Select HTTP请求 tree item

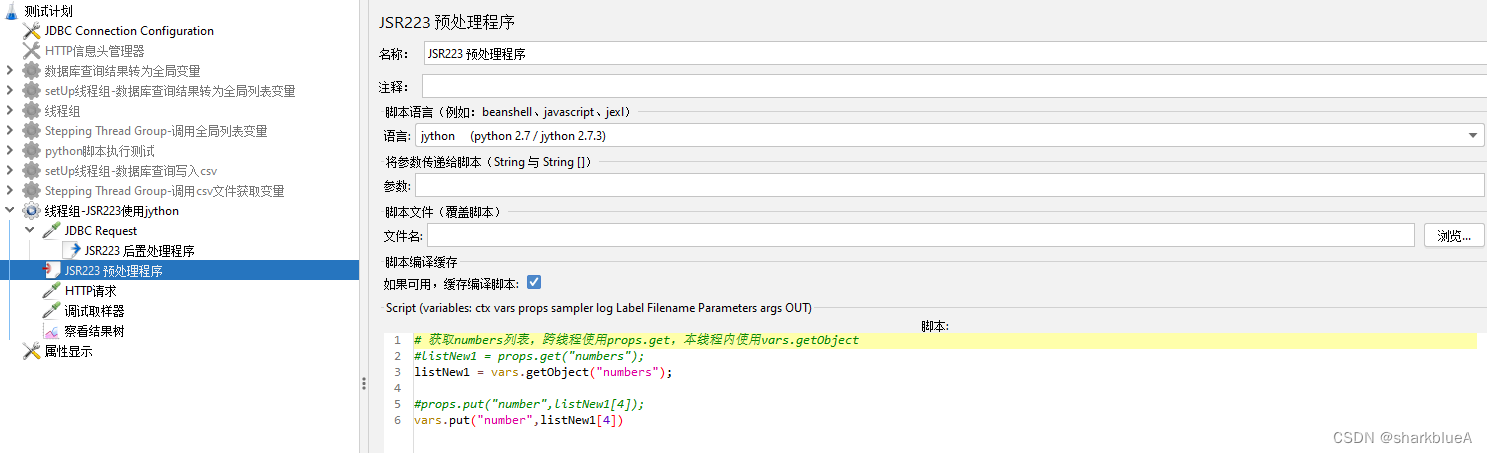pos(90,290)
